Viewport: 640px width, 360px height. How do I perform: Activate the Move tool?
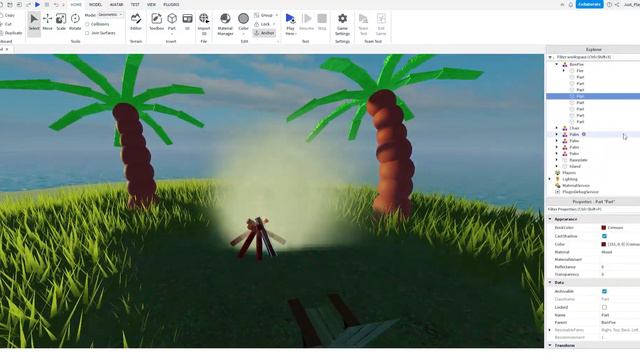click(x=47, y=22)
